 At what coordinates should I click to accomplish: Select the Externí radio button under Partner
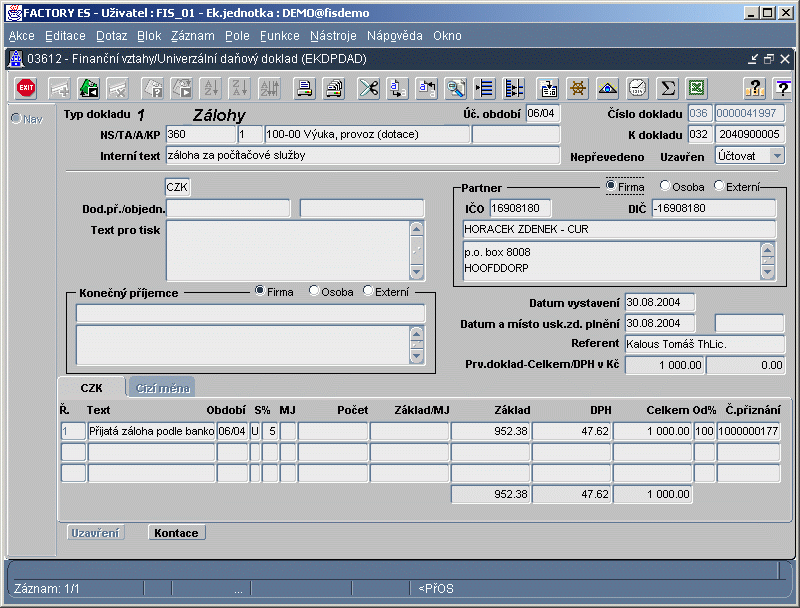point(720,186)
